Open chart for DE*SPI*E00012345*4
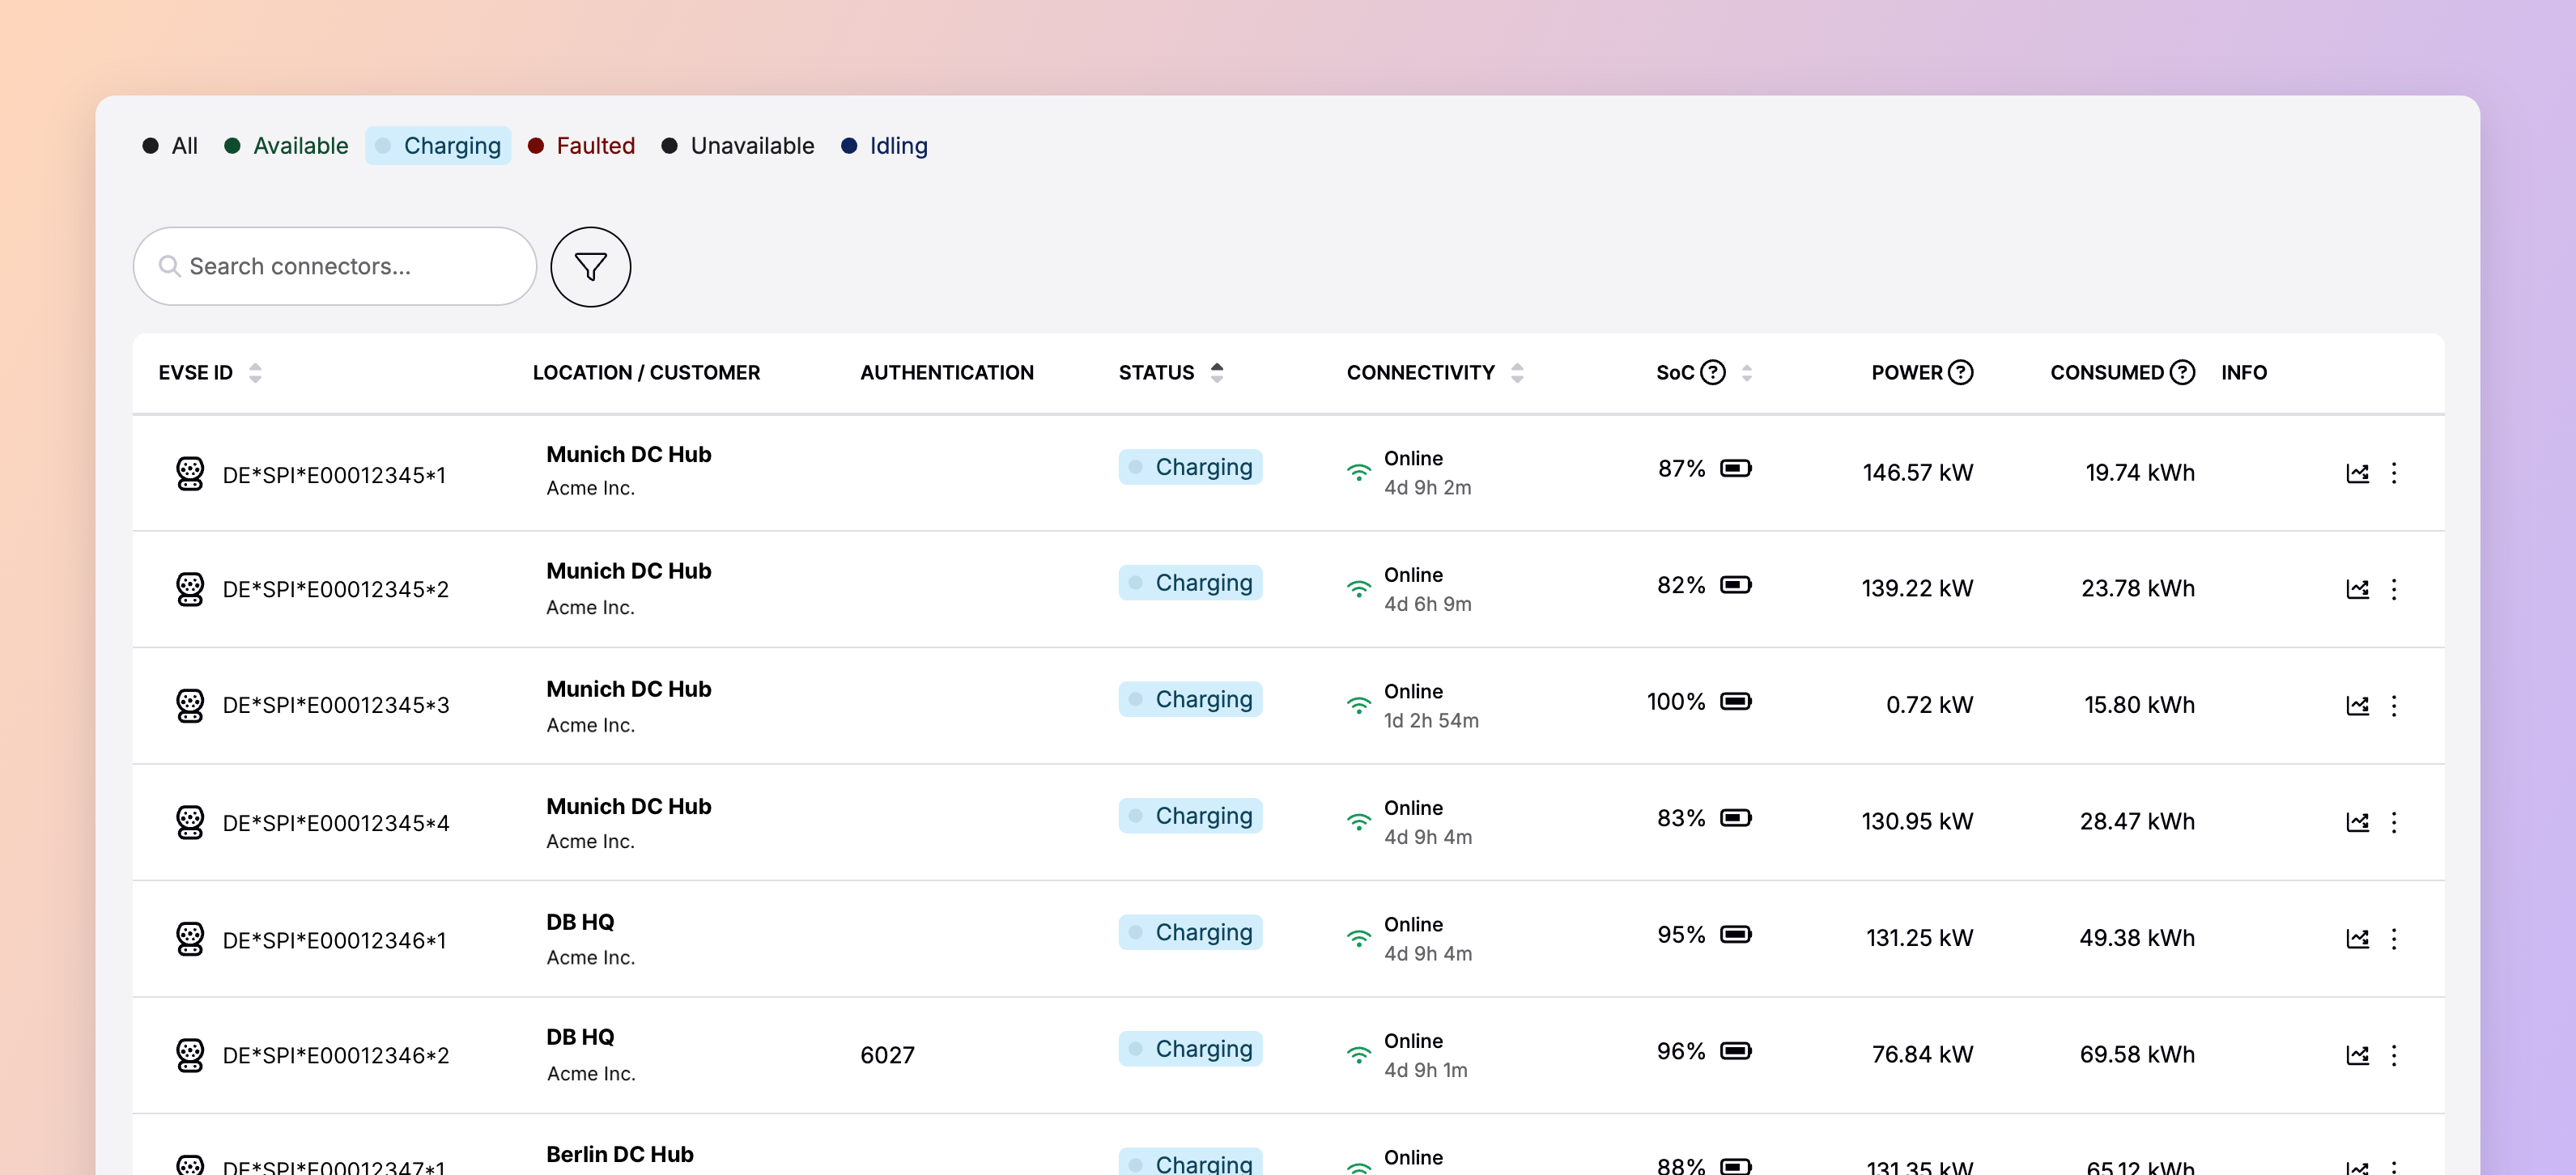Screen dimensions: 2576x1175 click(2357, 822)
